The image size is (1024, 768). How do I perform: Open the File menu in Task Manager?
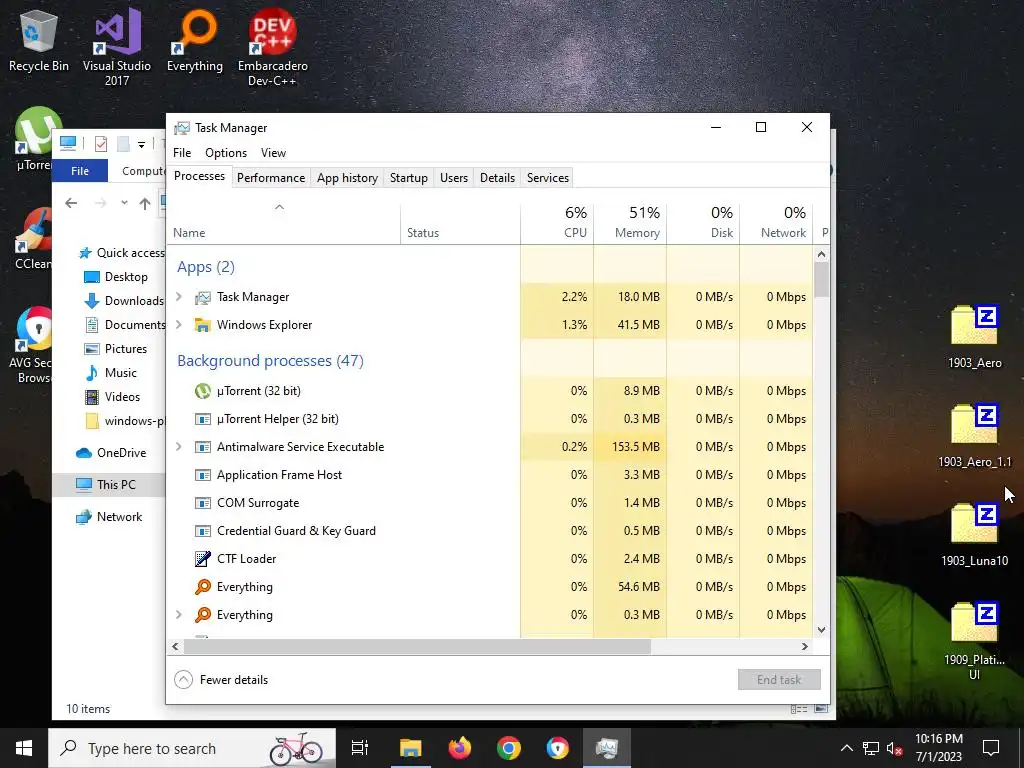(x=182, y=153)
